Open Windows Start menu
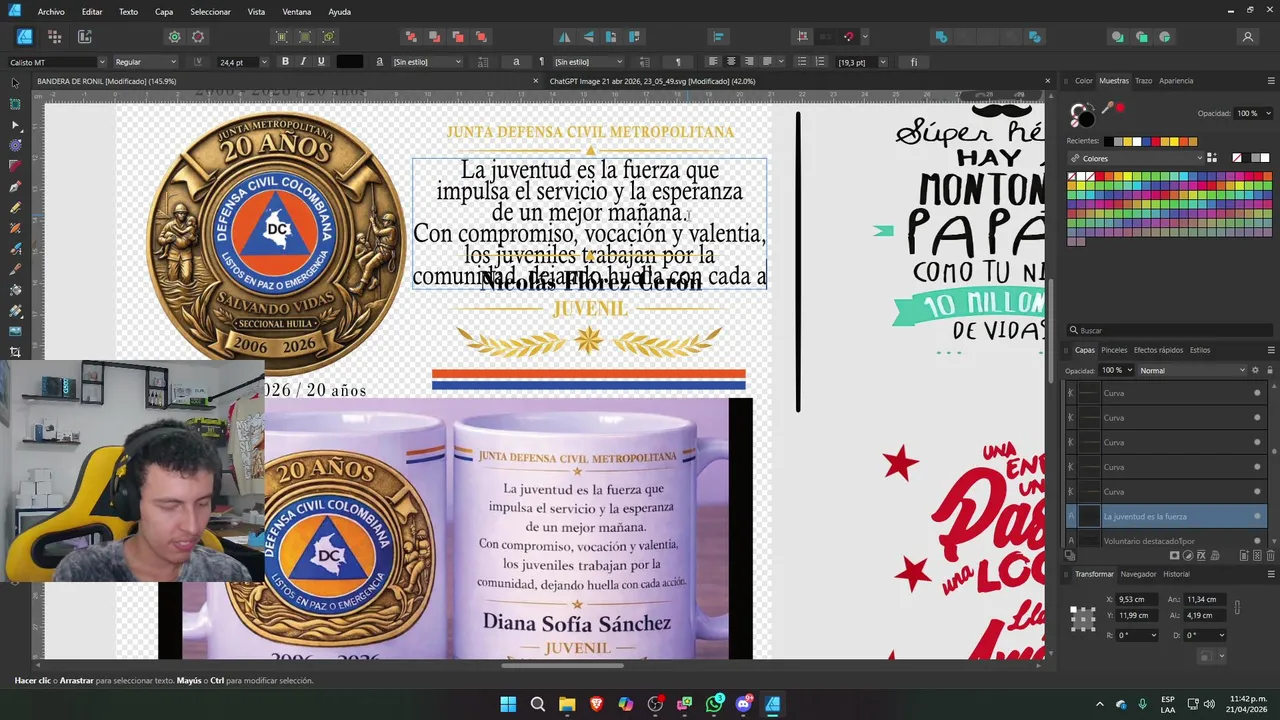The image size is (1280, 720). [508, 704]
